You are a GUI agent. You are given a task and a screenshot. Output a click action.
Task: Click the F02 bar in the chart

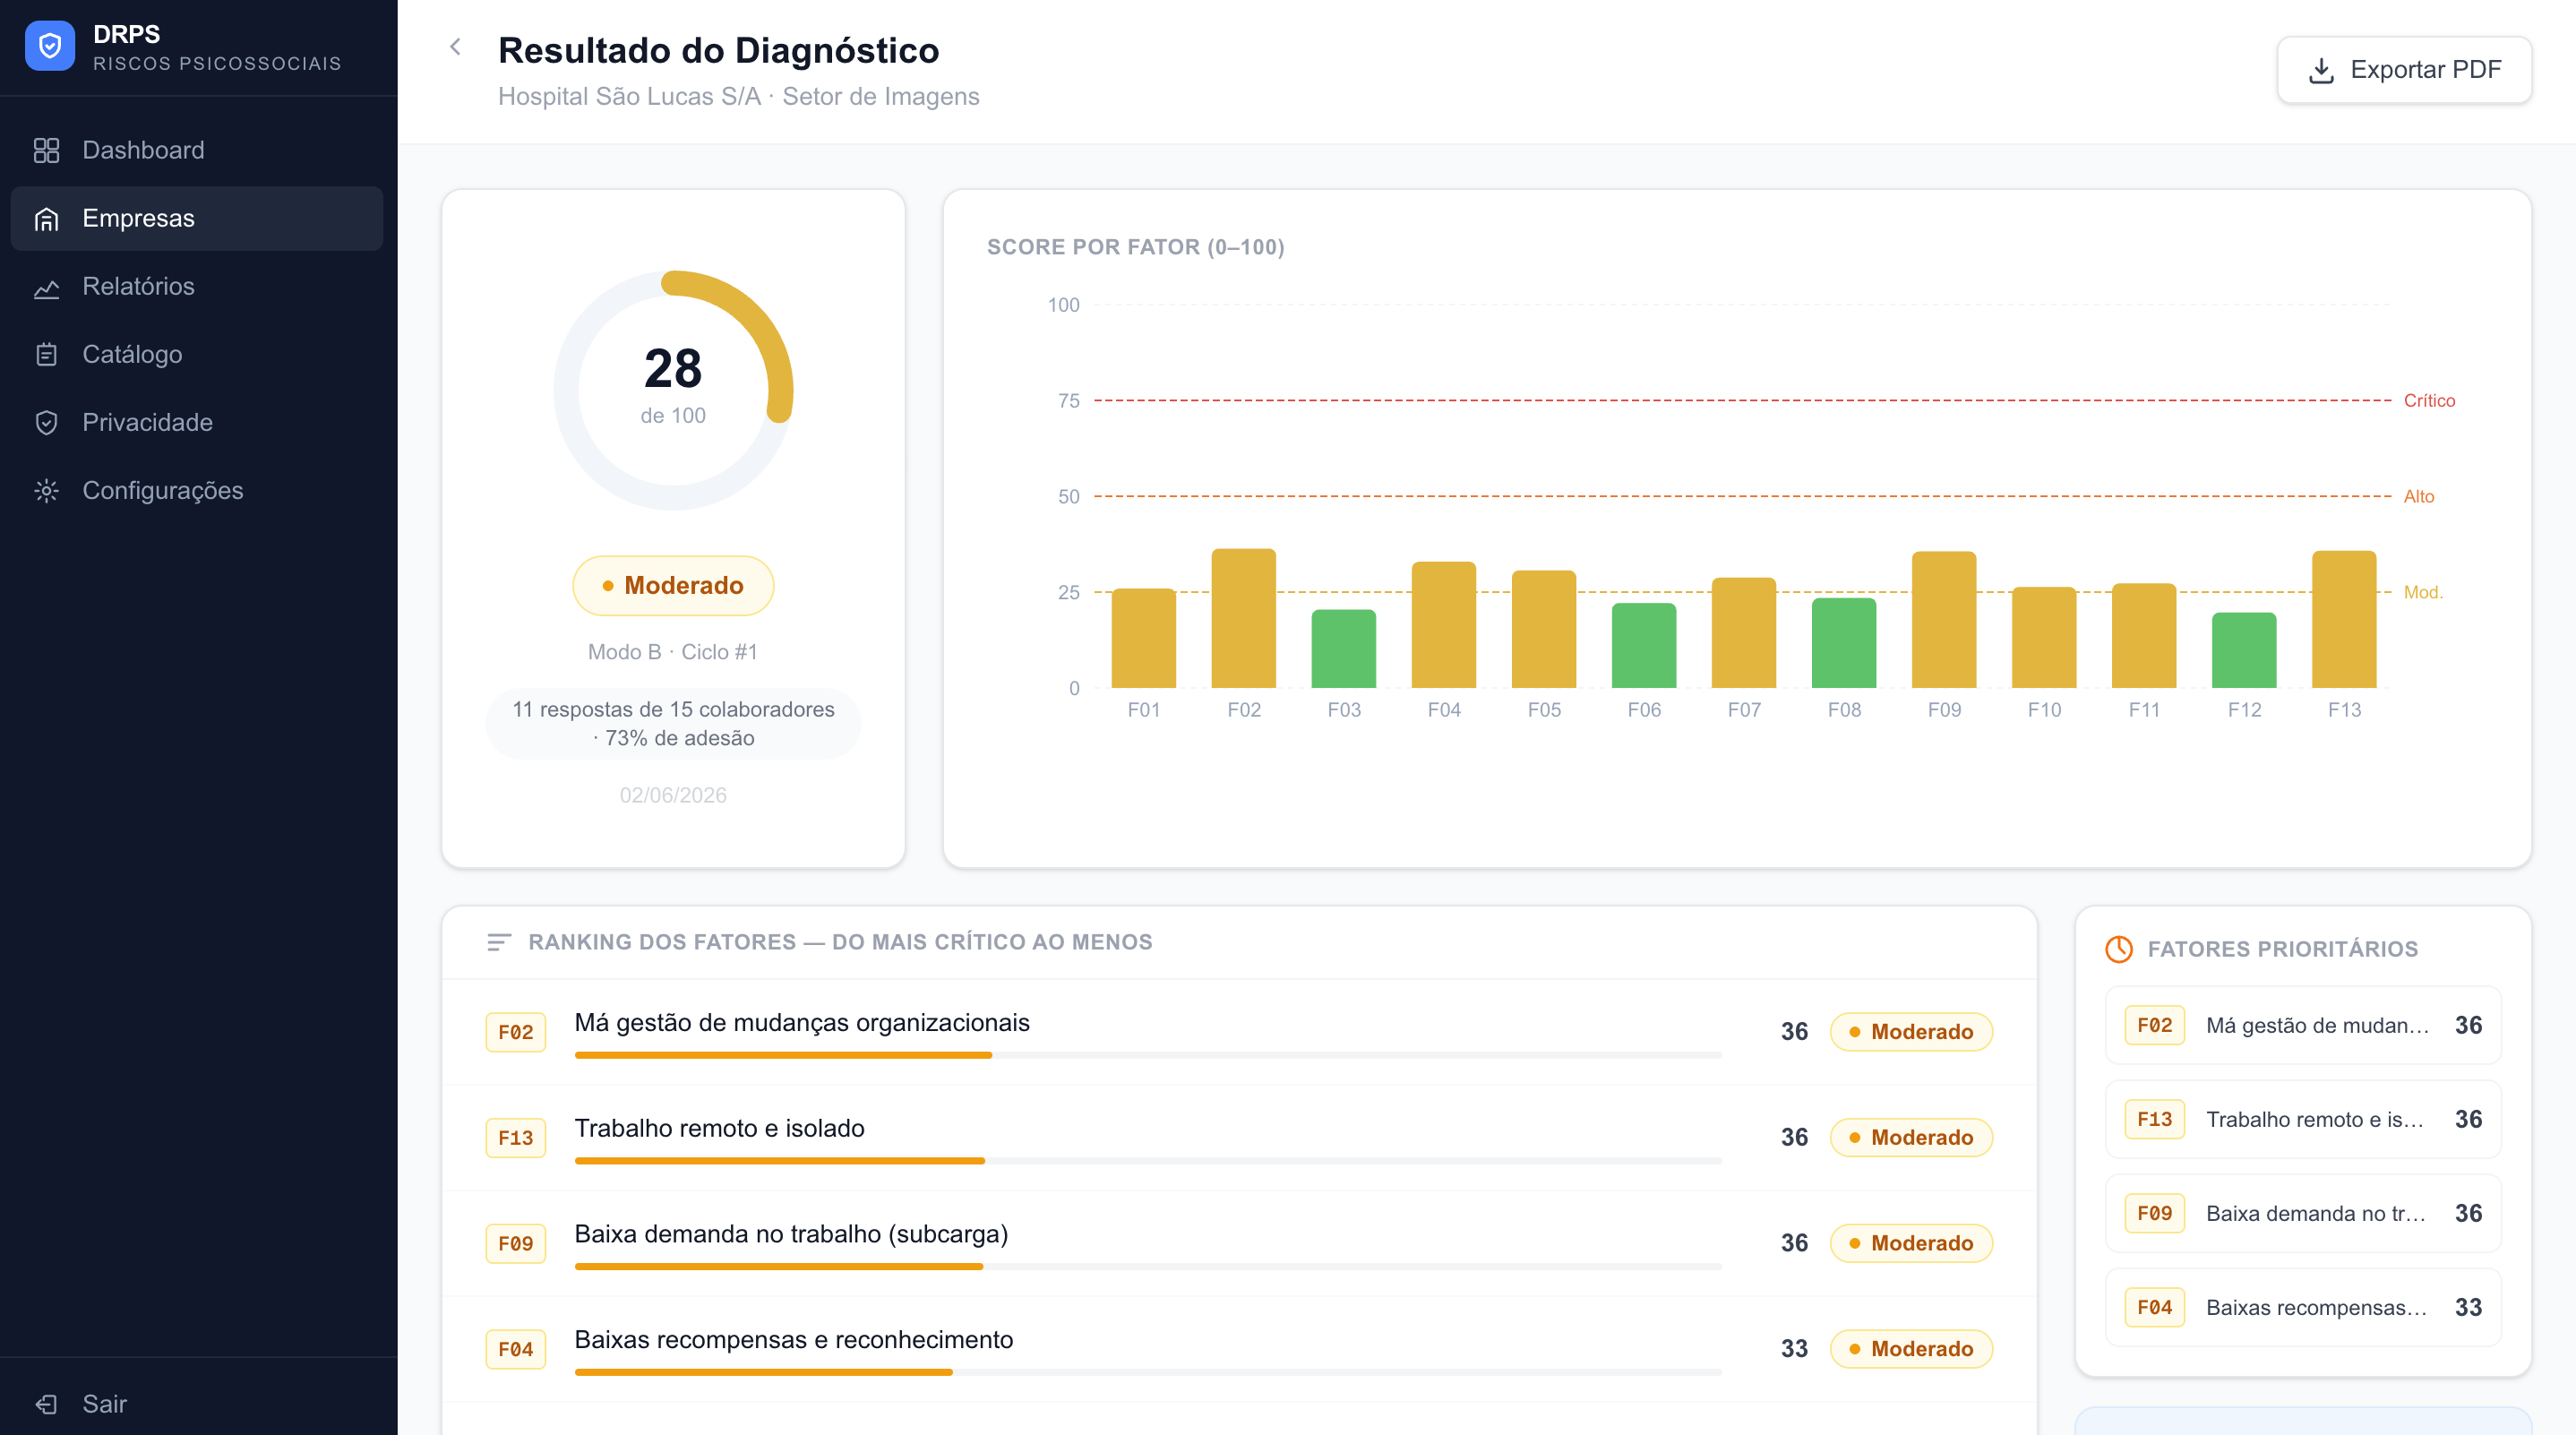(1244, 618)
